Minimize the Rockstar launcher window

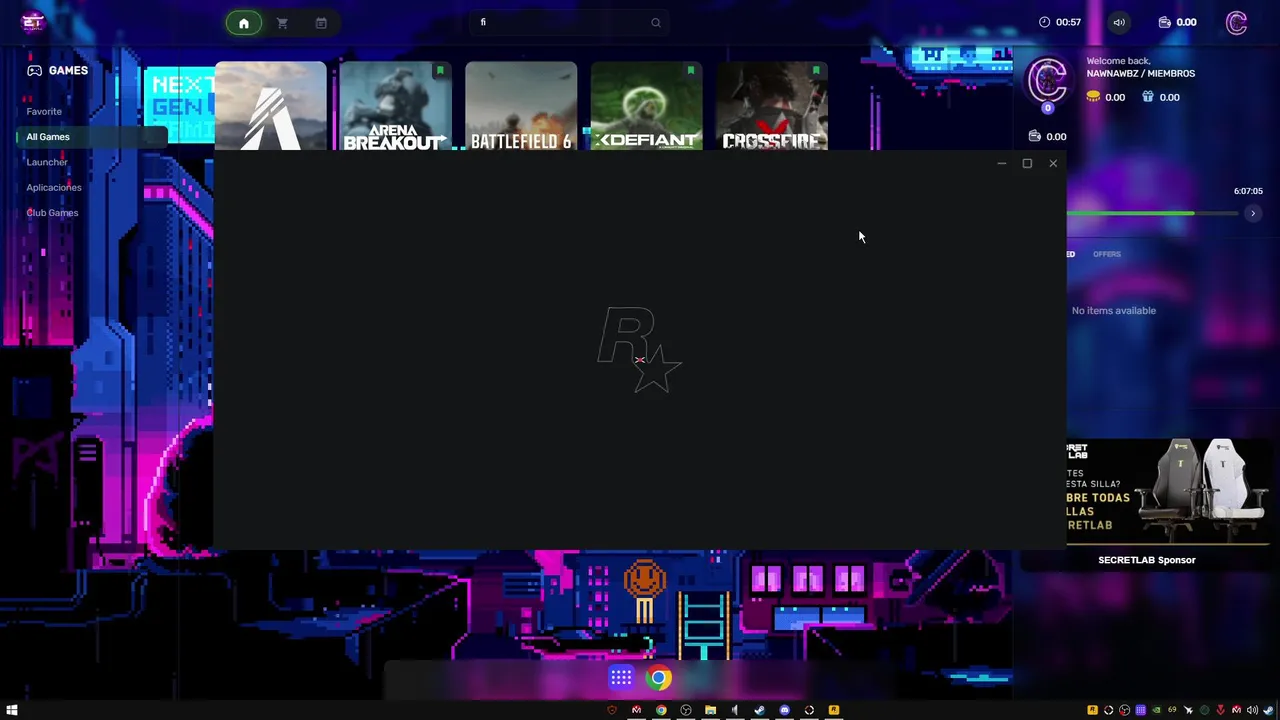click(x=1001, y=163)
